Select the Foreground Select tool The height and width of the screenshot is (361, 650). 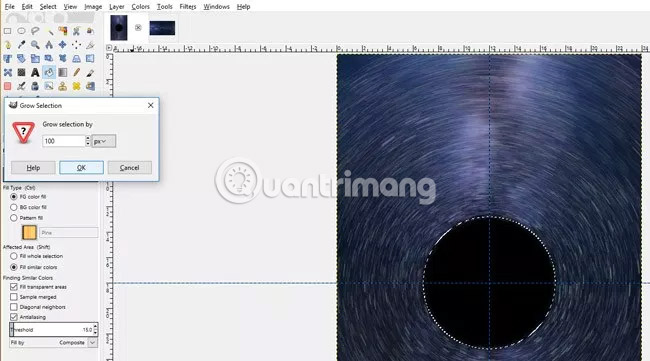click(90, 31)
